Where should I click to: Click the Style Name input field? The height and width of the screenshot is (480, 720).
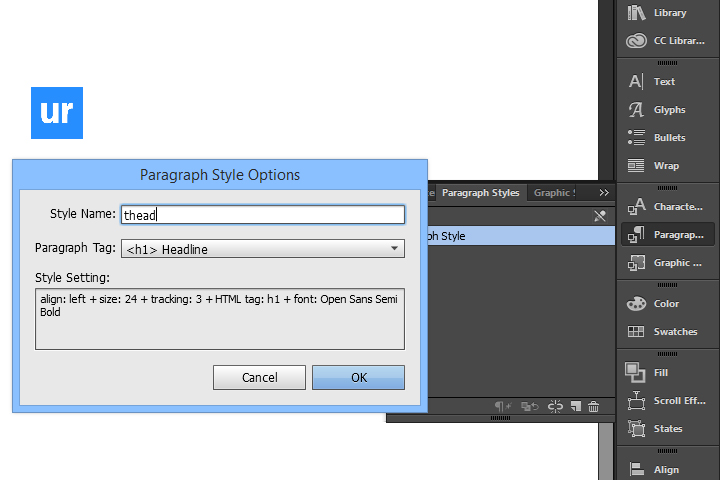263,215
